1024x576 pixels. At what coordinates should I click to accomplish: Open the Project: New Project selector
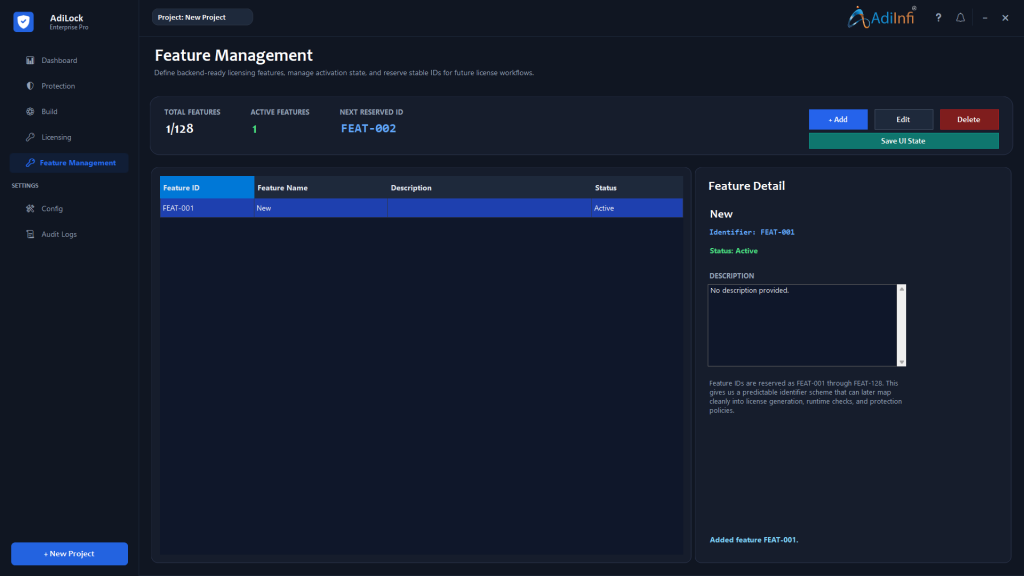202,17
